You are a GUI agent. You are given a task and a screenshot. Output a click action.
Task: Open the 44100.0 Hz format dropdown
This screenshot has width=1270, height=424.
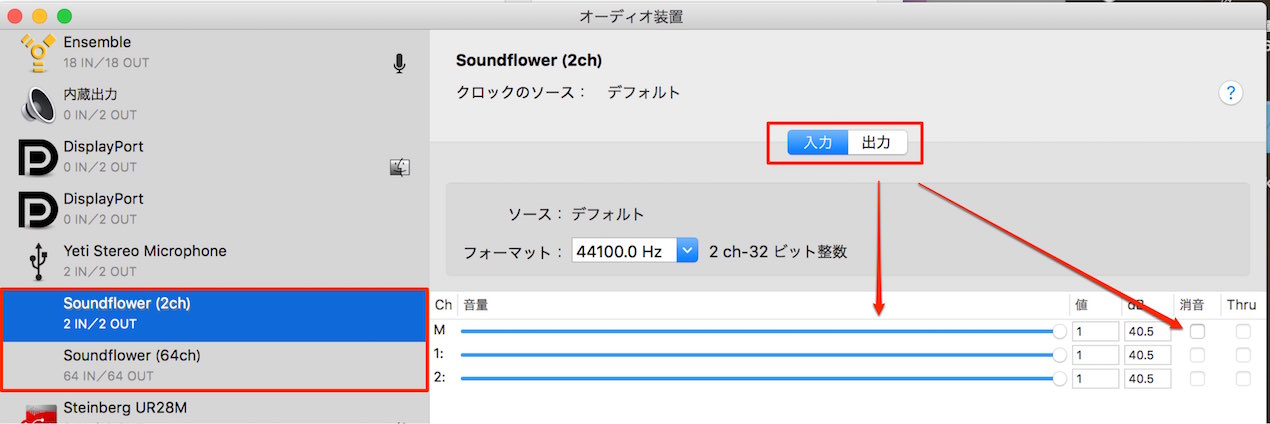point(634,251)
